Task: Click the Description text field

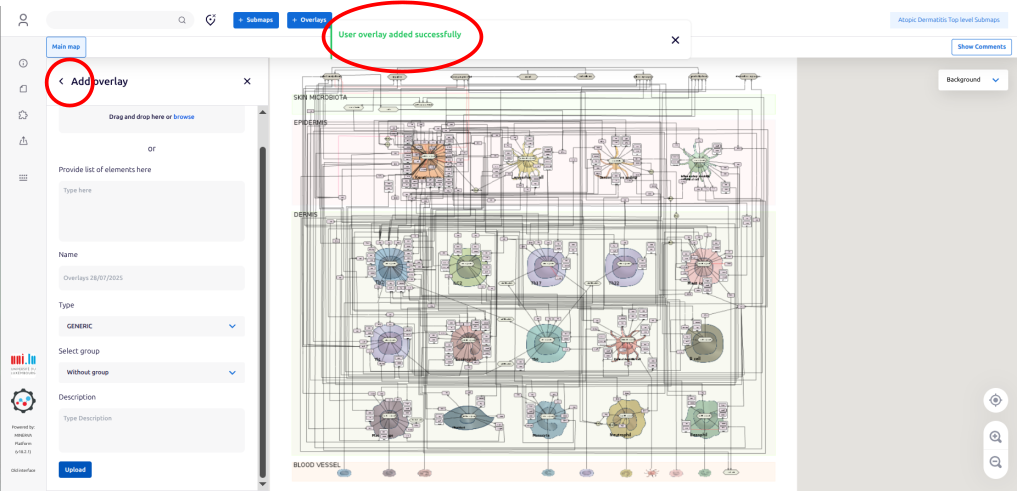Action: tap(151, 429)
